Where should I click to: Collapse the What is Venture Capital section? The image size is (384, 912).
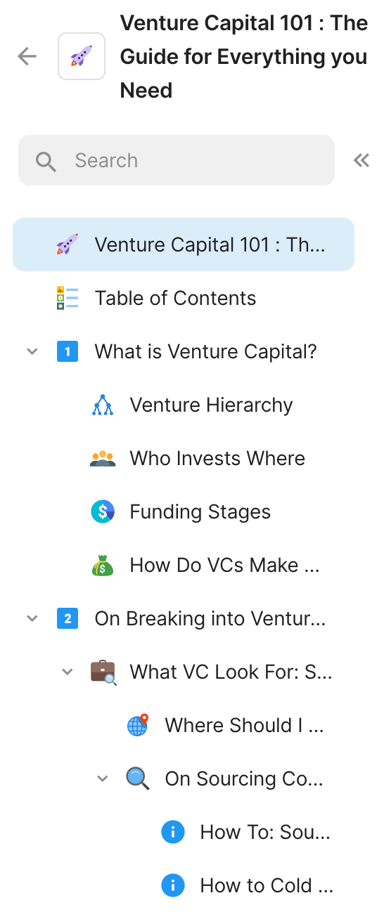33,351
